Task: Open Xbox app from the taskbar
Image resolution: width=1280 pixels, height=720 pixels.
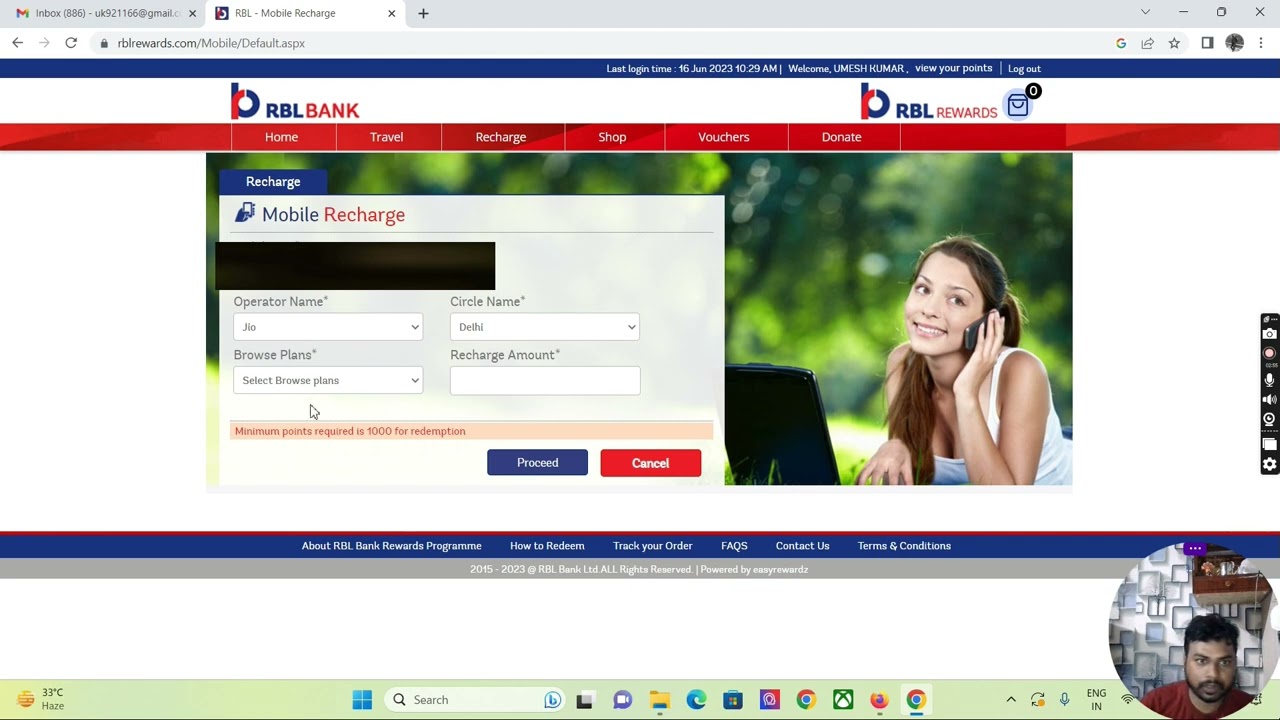Action: (x=843, y=700)
